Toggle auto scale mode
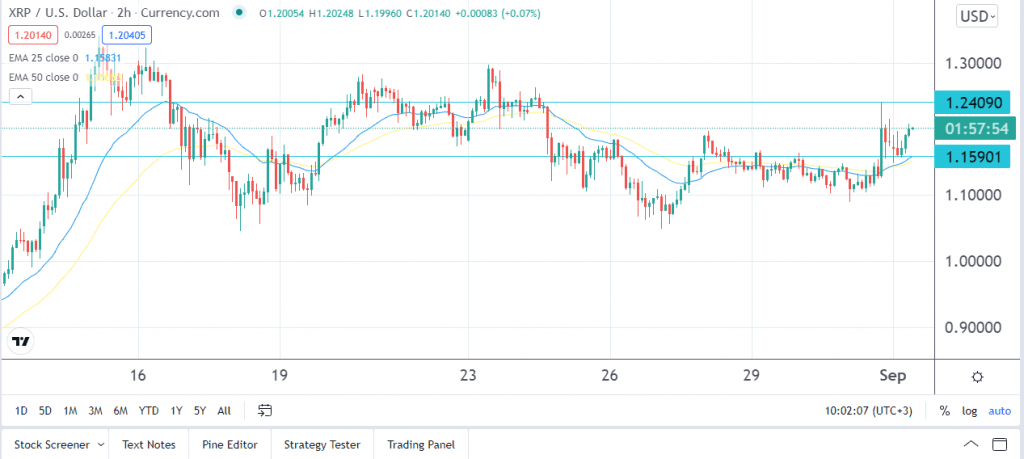Image resolution: width=1024 pixels, height=459 pixels. [x=999, y=411]
